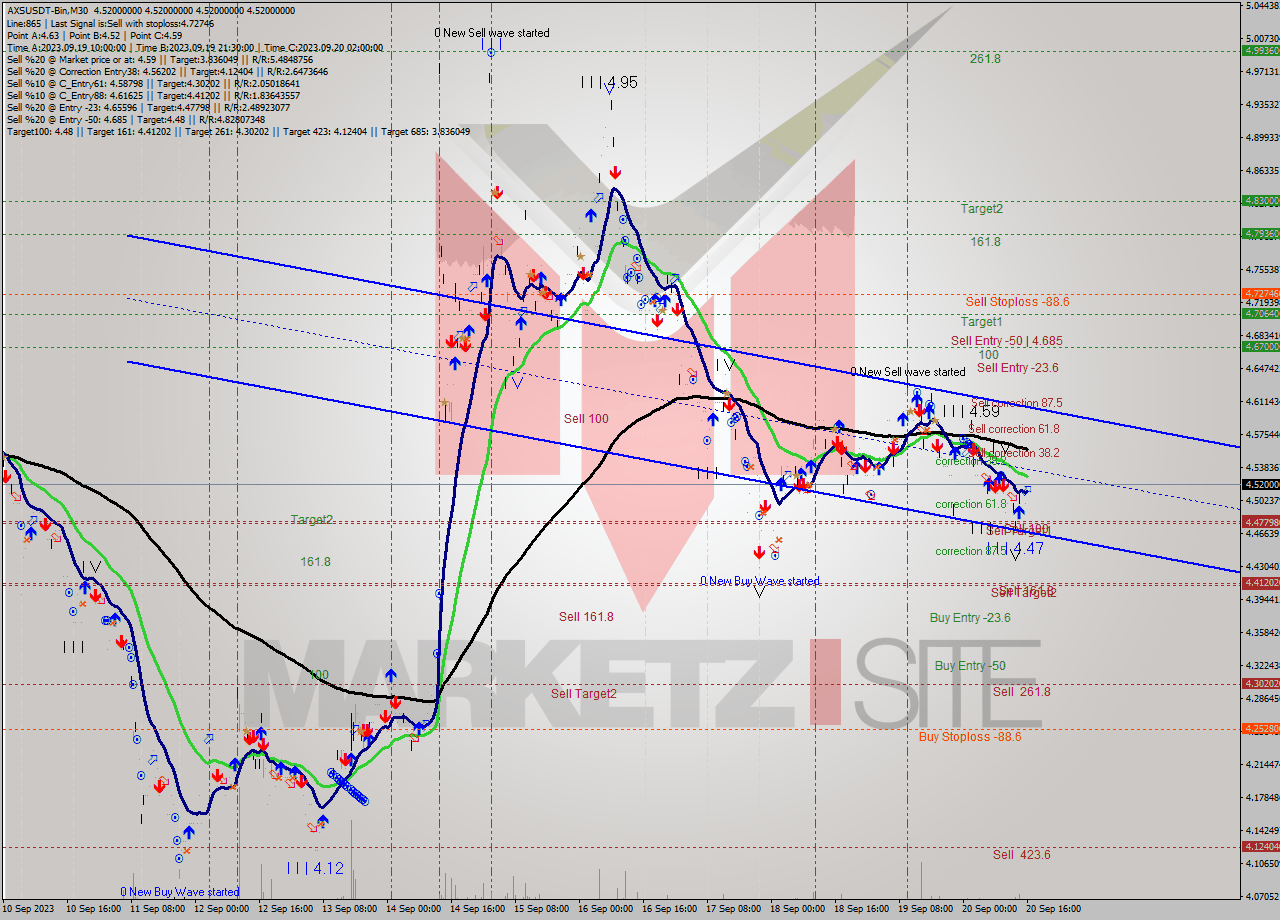Image resolution: width=1280 pixels, height=920 pixels.
Task: Click the '10 Sep 2023' date axis label
Action: 28,910
